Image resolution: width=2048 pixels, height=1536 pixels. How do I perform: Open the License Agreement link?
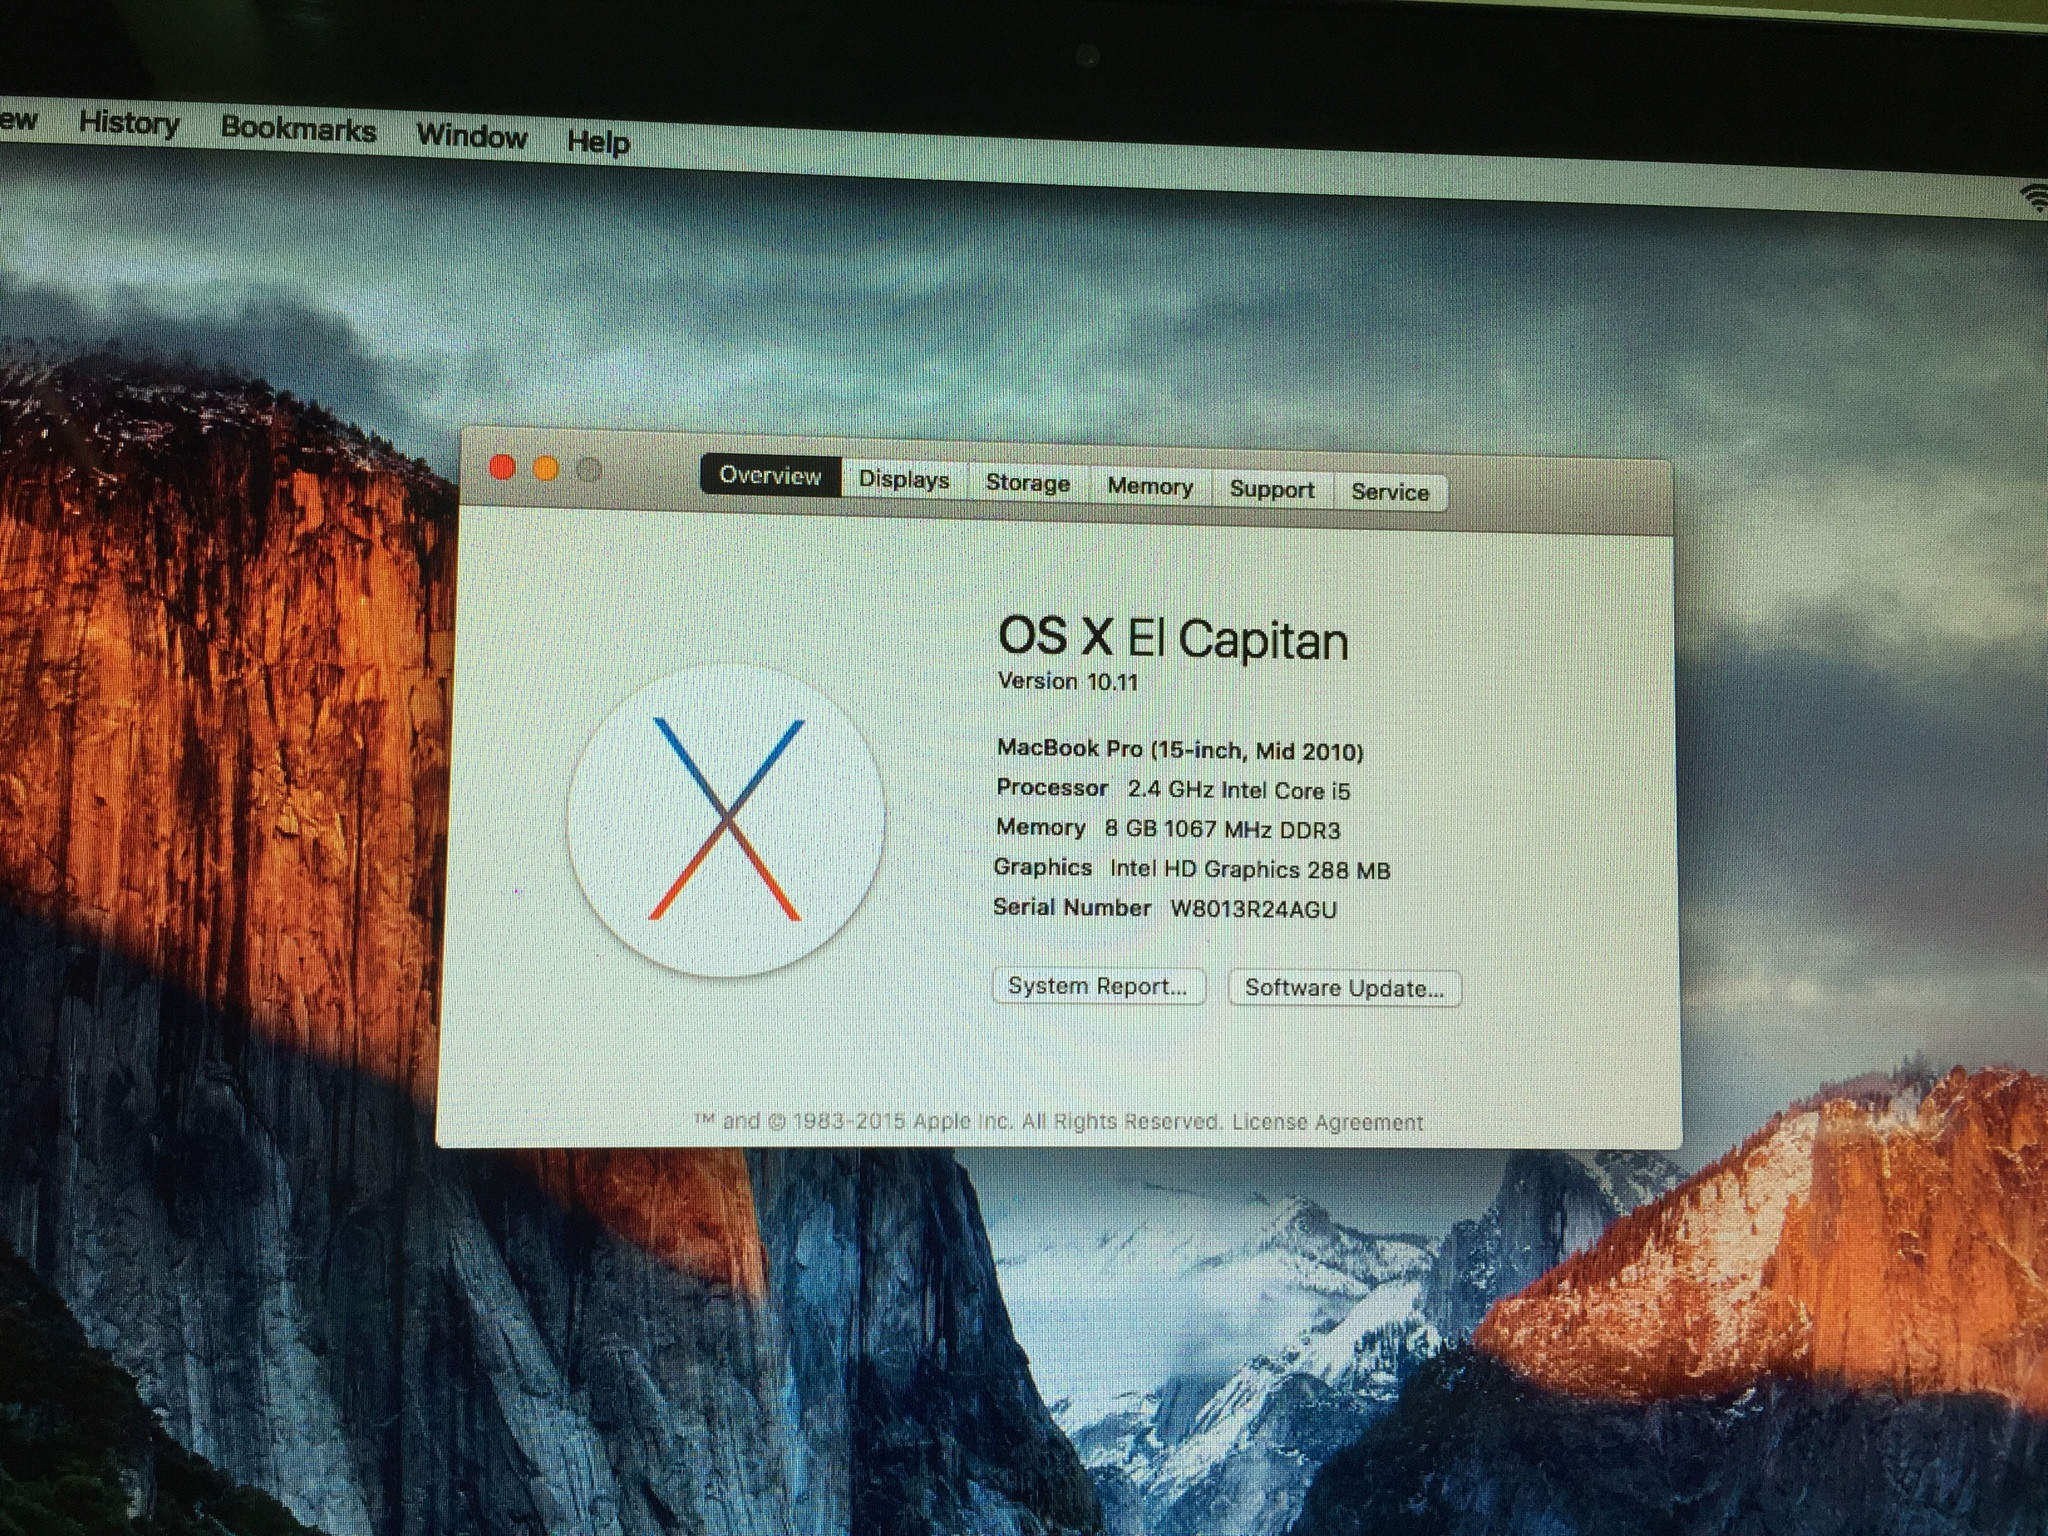(x=1327, y=1122)
